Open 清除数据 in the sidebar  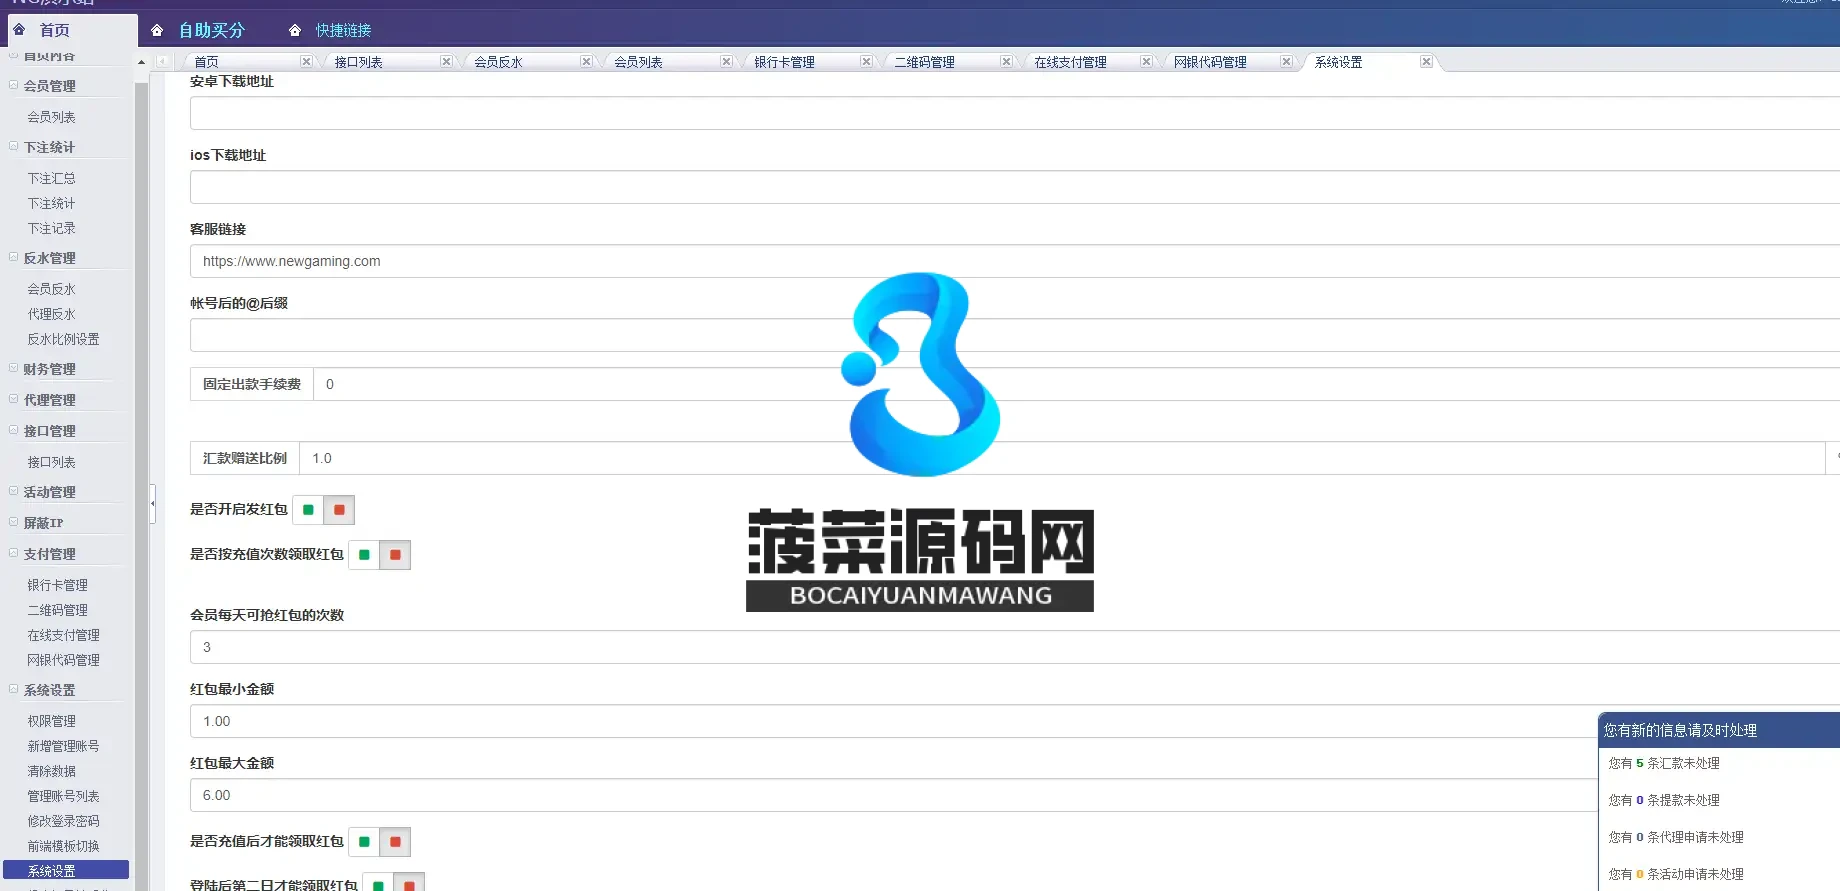[x=52, y=771]
